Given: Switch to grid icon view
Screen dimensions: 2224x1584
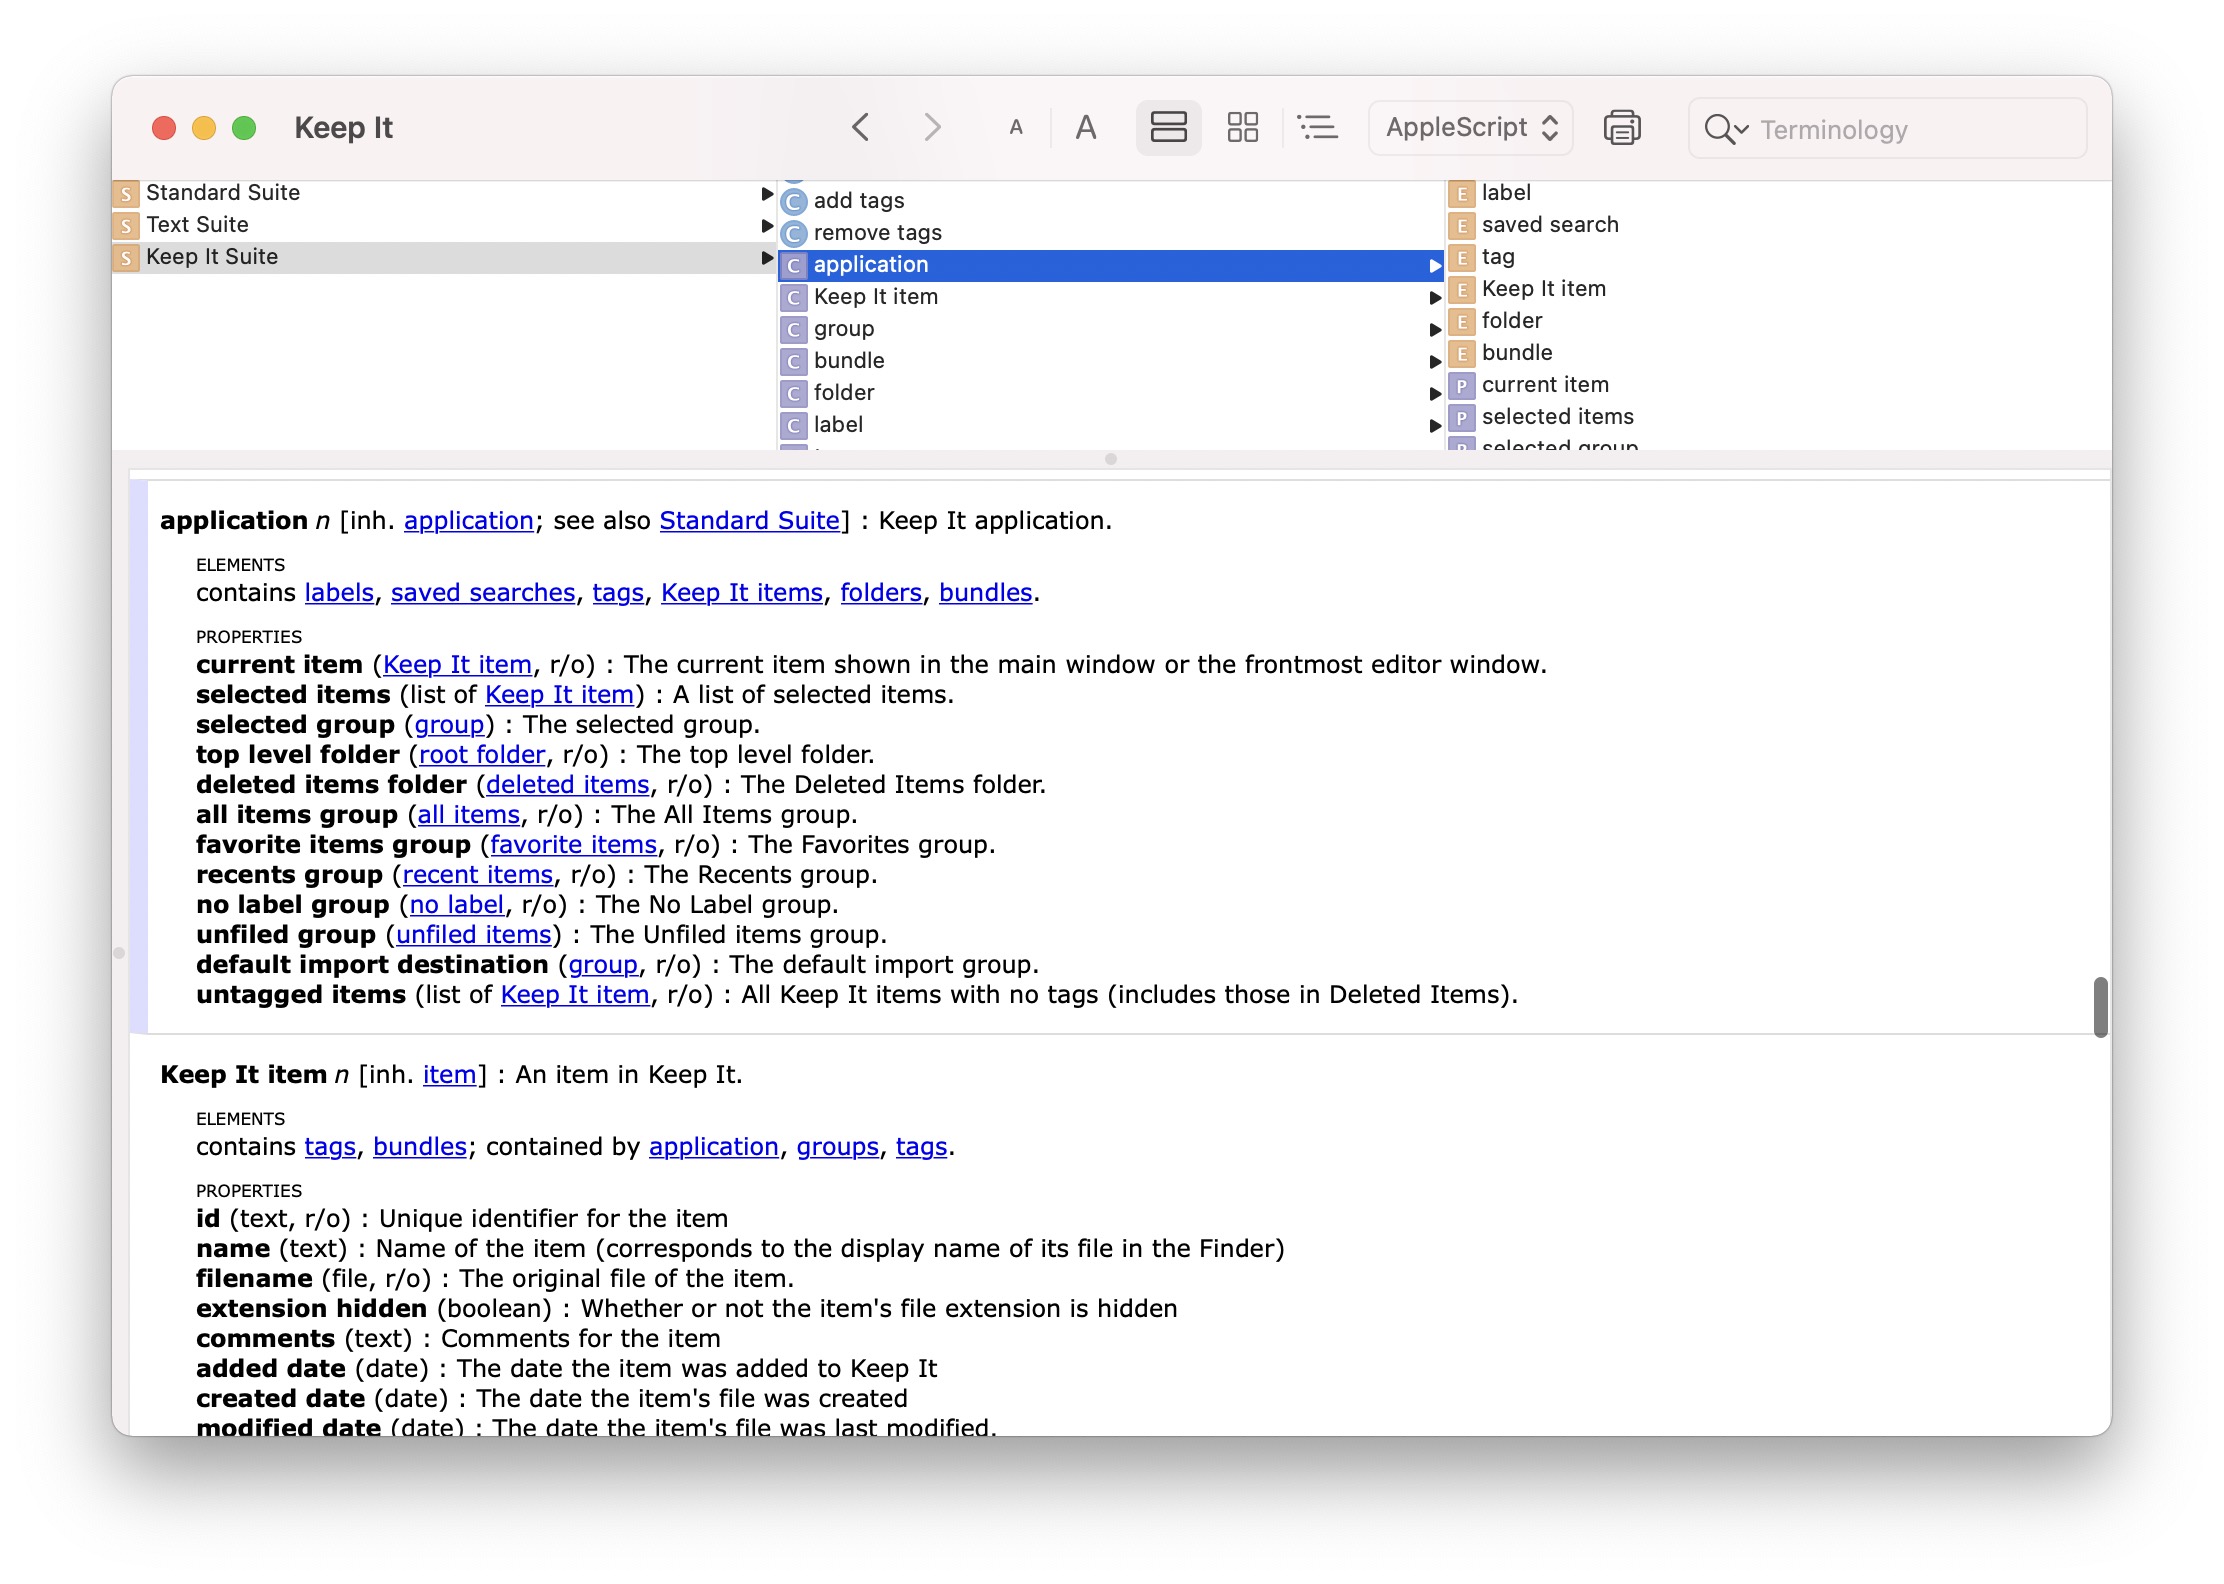Looking at the screenshot, I should [x=1242, y=128].
